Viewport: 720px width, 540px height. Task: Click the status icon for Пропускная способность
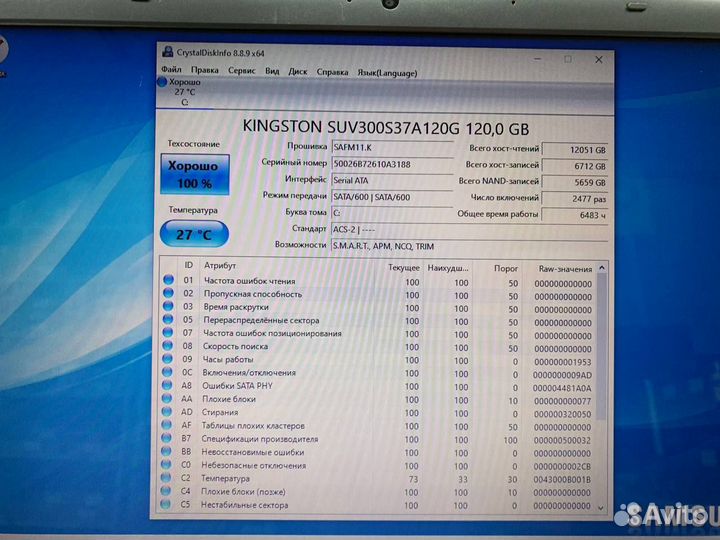(x=168, y=292)
